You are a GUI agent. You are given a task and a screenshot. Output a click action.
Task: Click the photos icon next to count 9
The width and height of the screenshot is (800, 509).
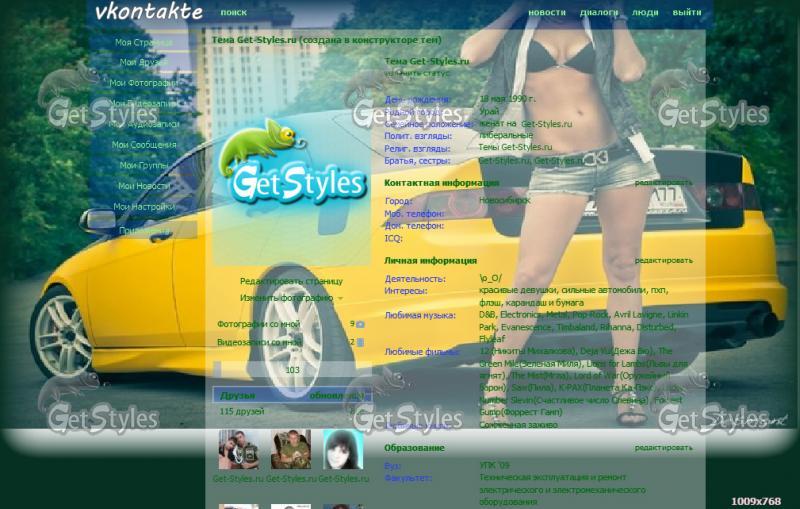(361, 324)
